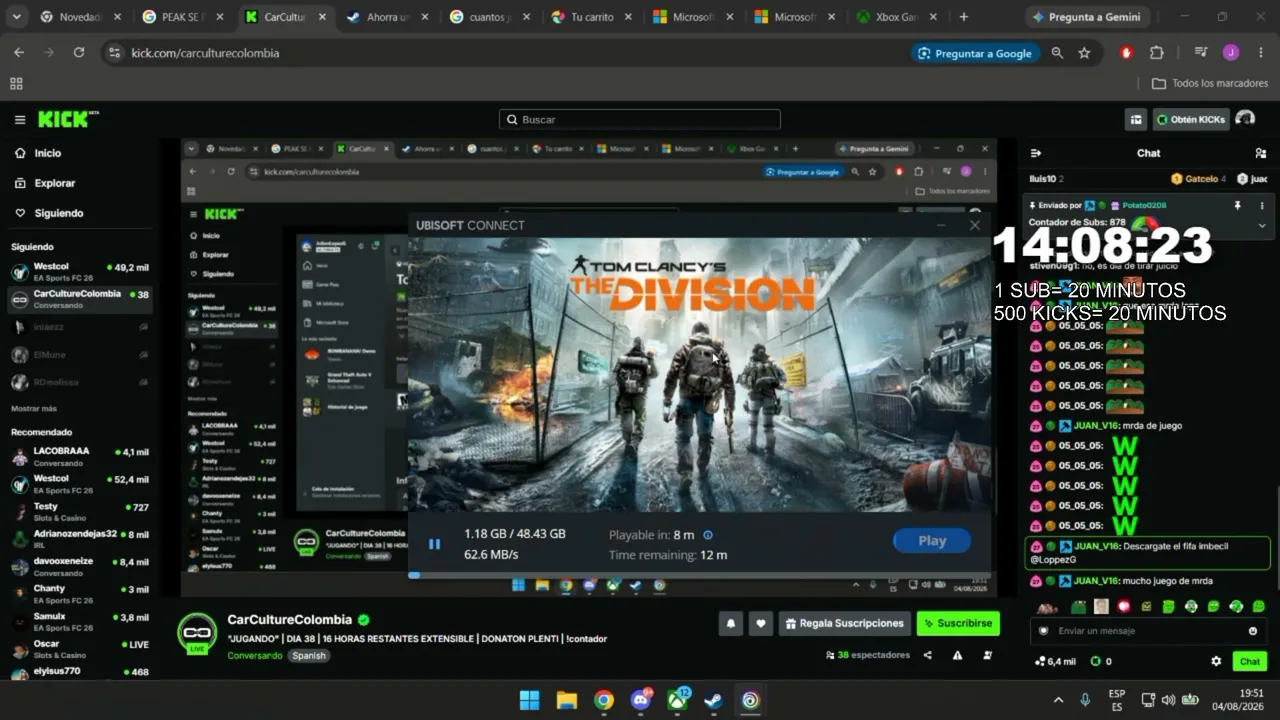Open Ubisoft Connect from the taskbar
The width and height of the screenshot is (1280, 720).
coord(751,700)
